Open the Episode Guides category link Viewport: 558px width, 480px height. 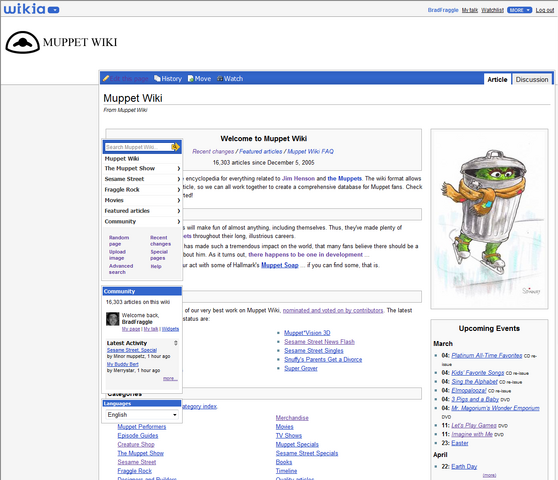[138, 436]
